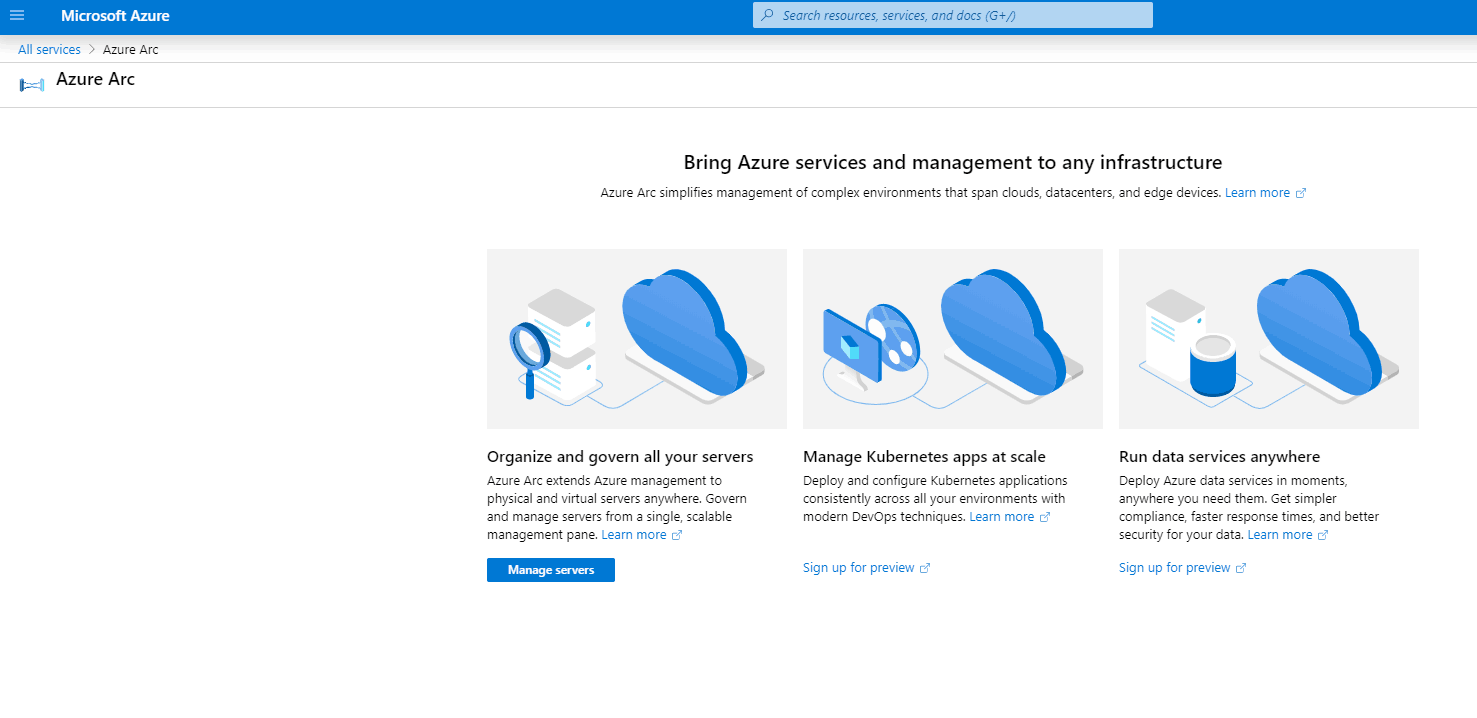Open Learn more in servers description
This screenshot has width=1477, height=718.
coord(634,535)
